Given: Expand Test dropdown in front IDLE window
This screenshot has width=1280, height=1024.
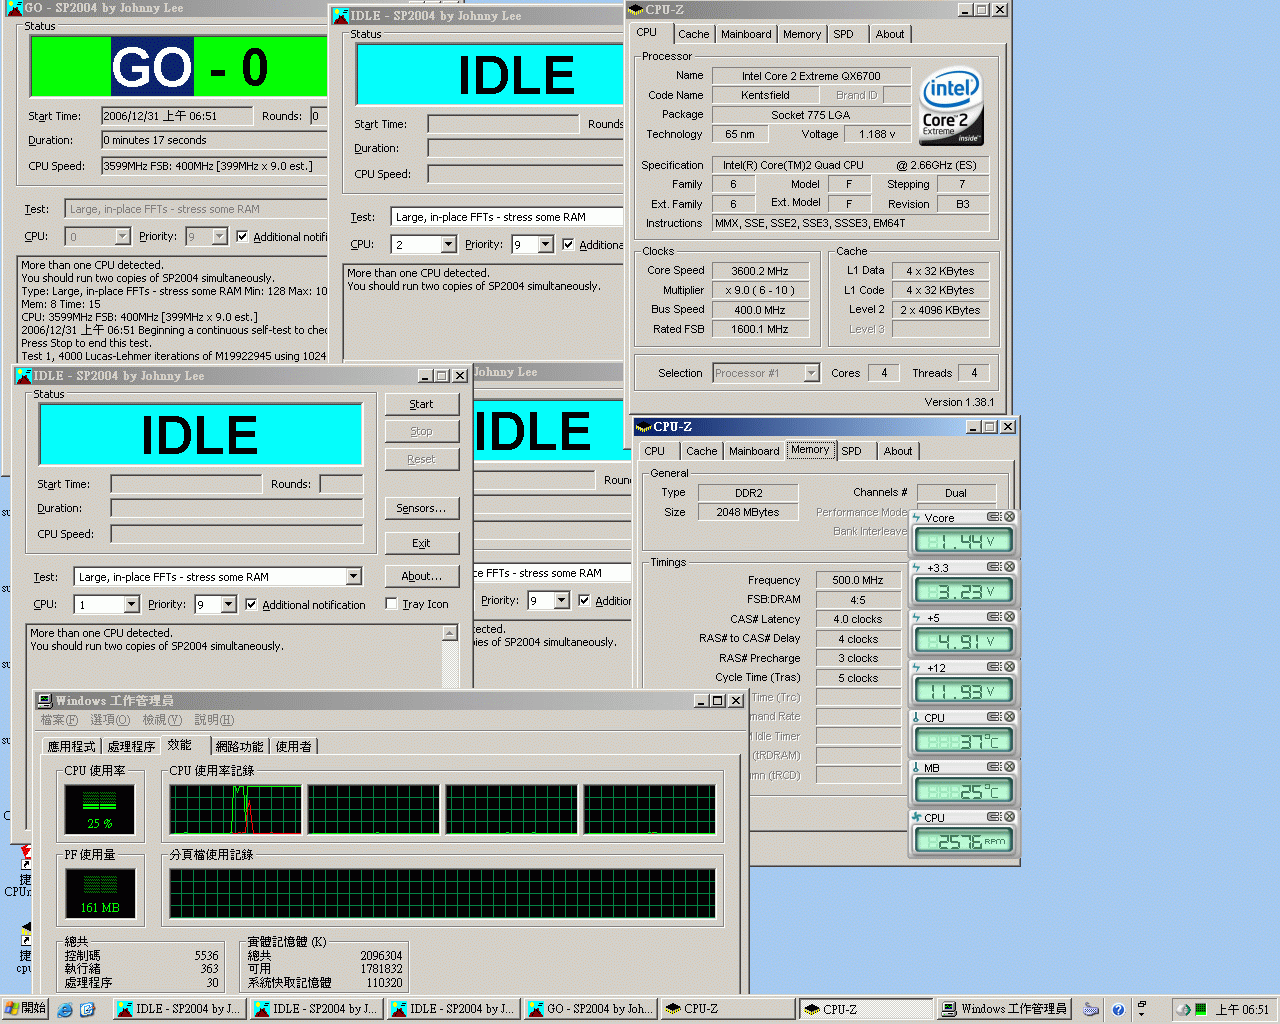Looking at the screenshot, I should [x=353, y=577].
